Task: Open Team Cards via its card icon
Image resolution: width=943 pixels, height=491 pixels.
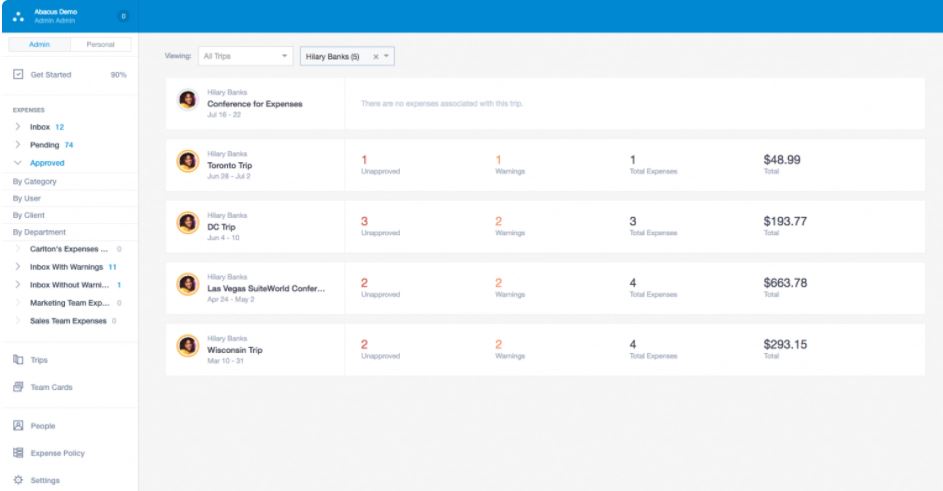Action: click(x=18, y=387)
